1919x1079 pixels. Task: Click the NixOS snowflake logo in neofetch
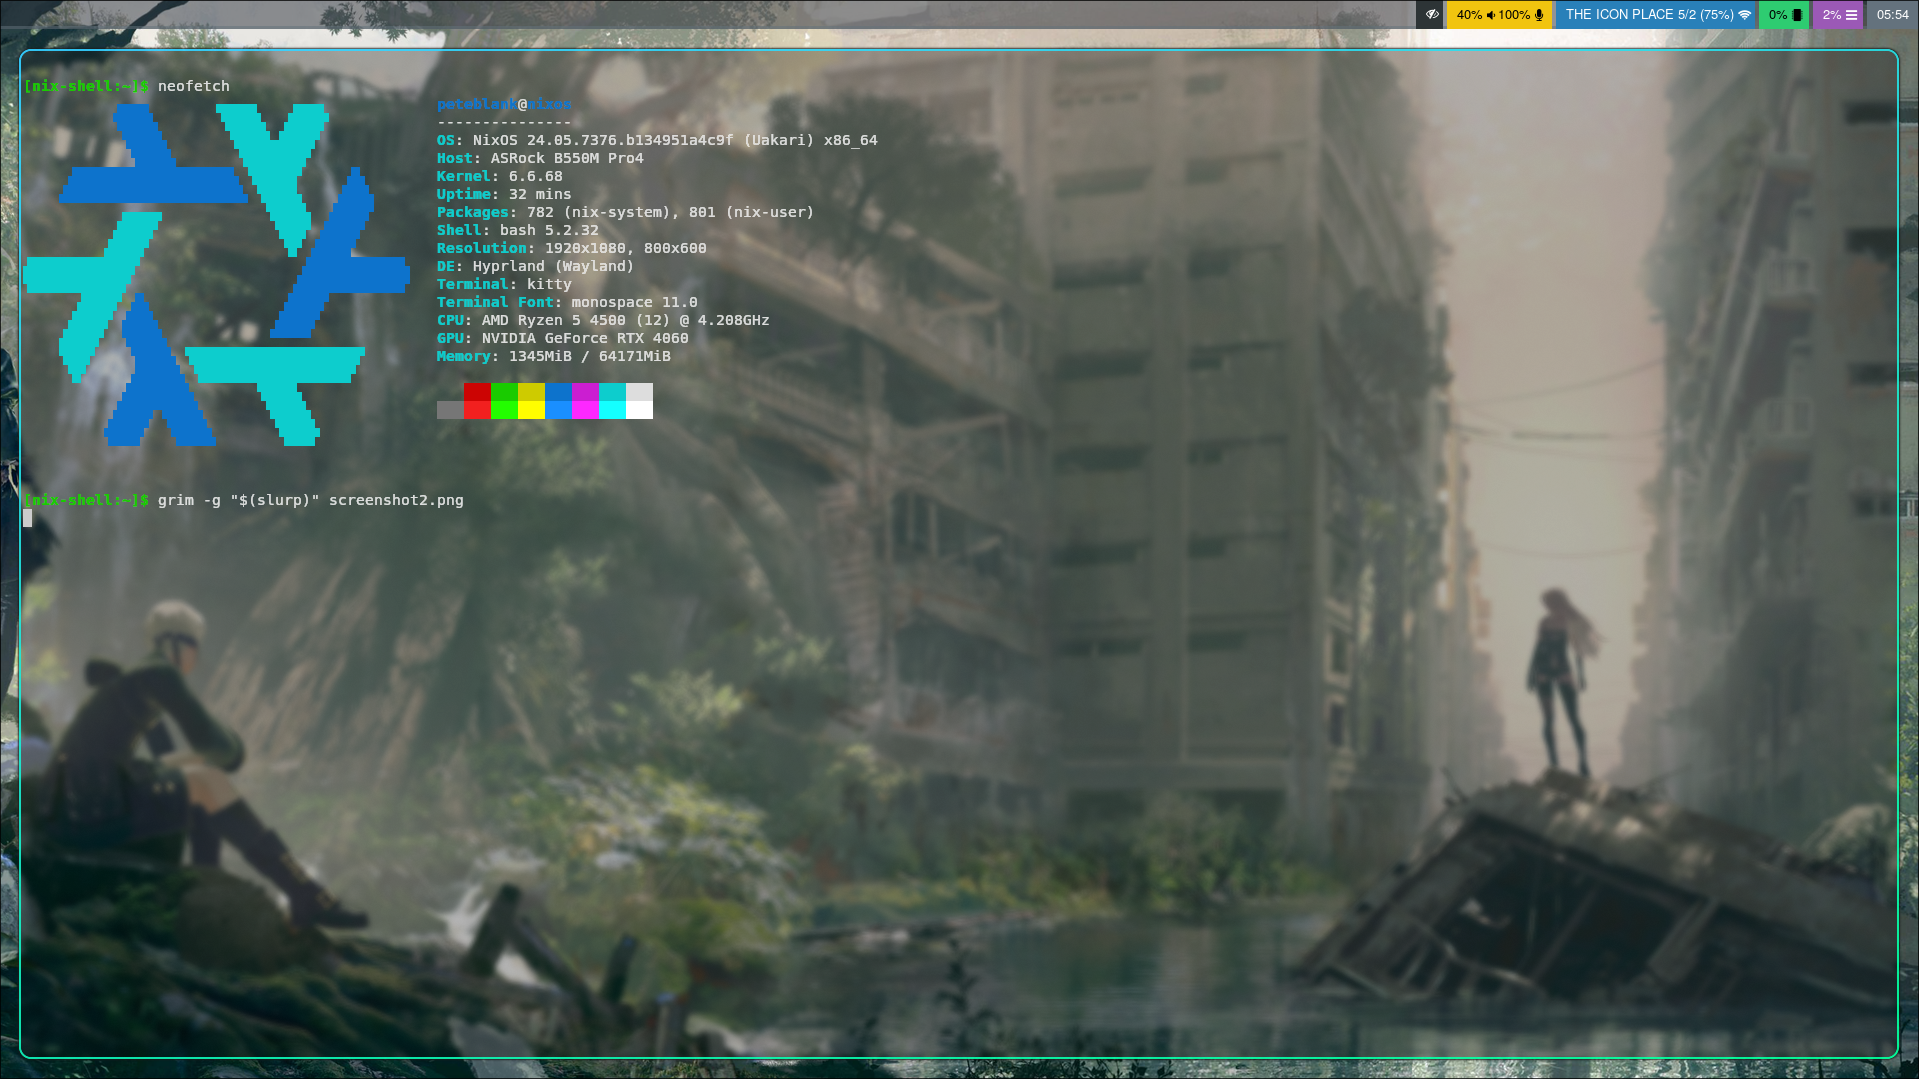(216, 275)
